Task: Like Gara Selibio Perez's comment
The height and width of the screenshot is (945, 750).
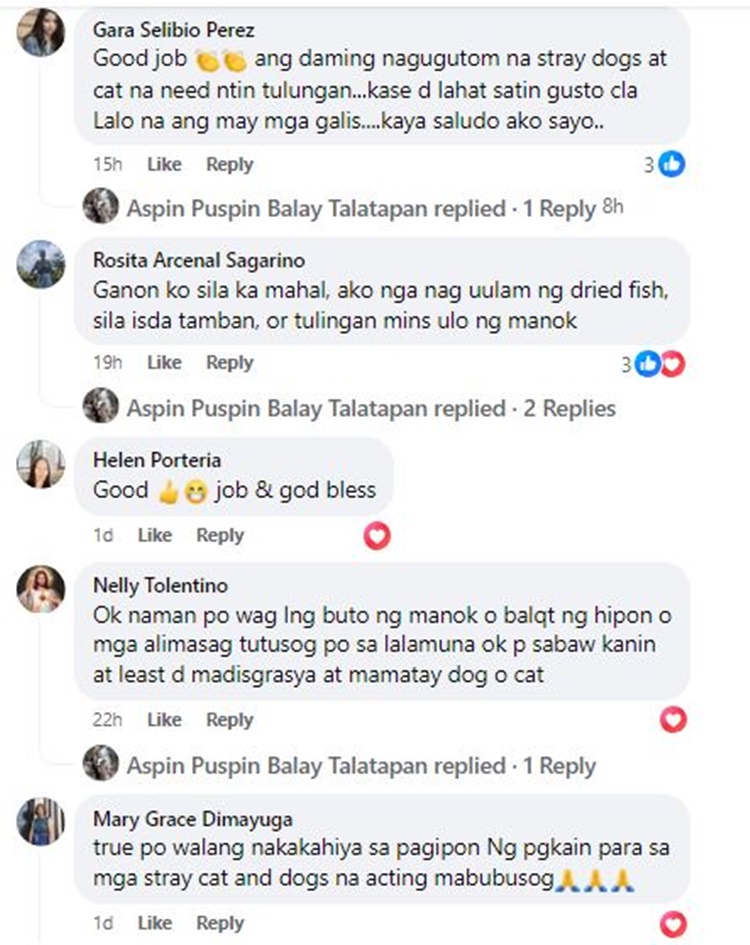Action: pyautogui.click(x=164, y=164)
